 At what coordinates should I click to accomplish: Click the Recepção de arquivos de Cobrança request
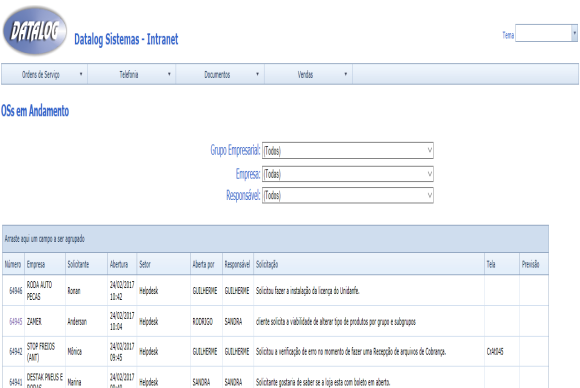(351, 351)
